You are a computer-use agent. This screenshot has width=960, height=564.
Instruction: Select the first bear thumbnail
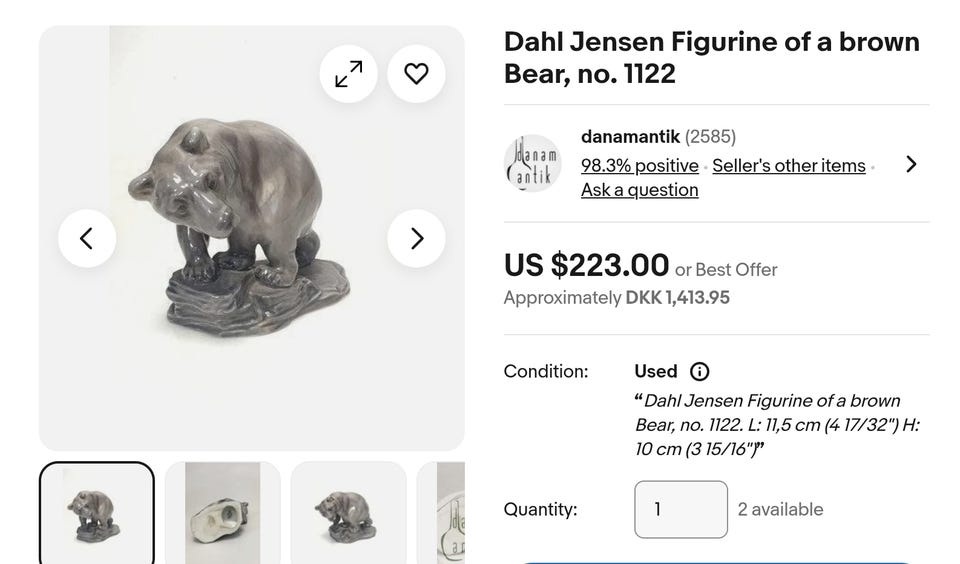(x=97, y=512)
